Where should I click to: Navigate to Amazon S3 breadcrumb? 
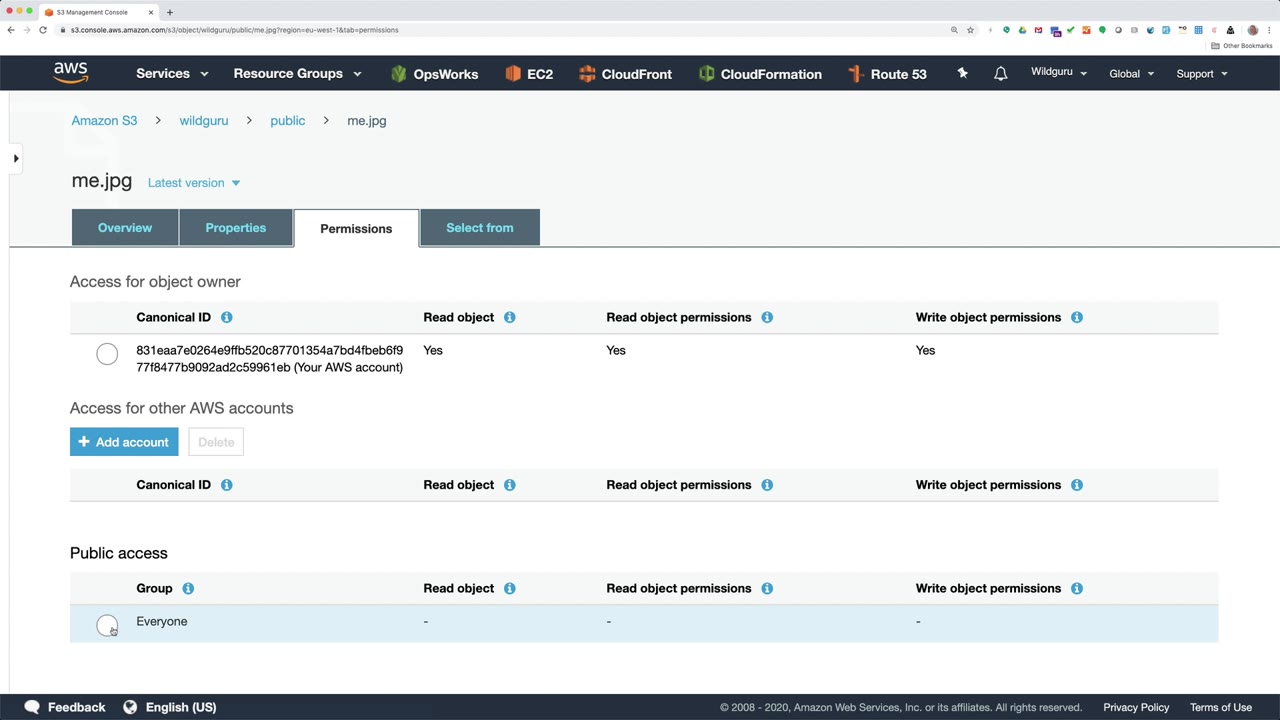(104, 121)
